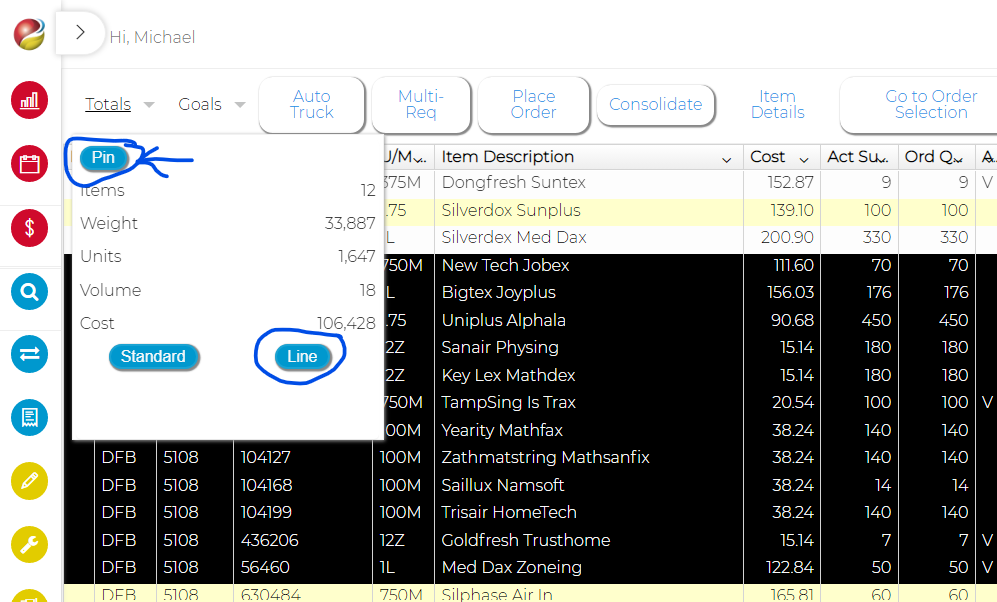Viewport: 997px width, 602px height.
Task: Click the blue transfer arrows icon
Action: 29,353
